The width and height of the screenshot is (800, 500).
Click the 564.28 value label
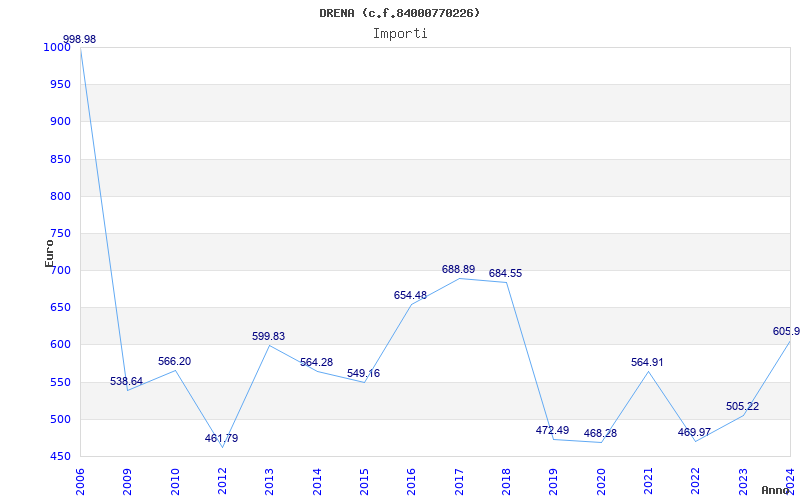pyautogui.click(x=316, y=363)
